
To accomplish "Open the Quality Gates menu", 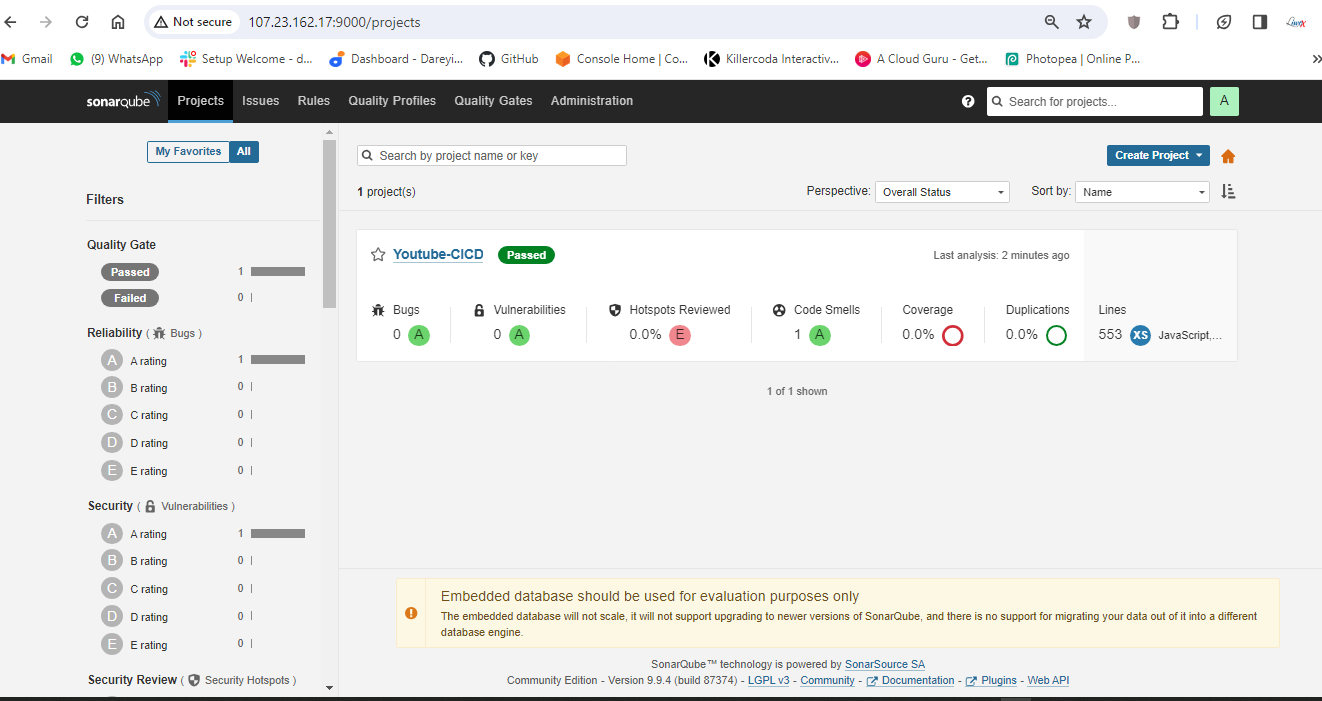I will 493,101.
